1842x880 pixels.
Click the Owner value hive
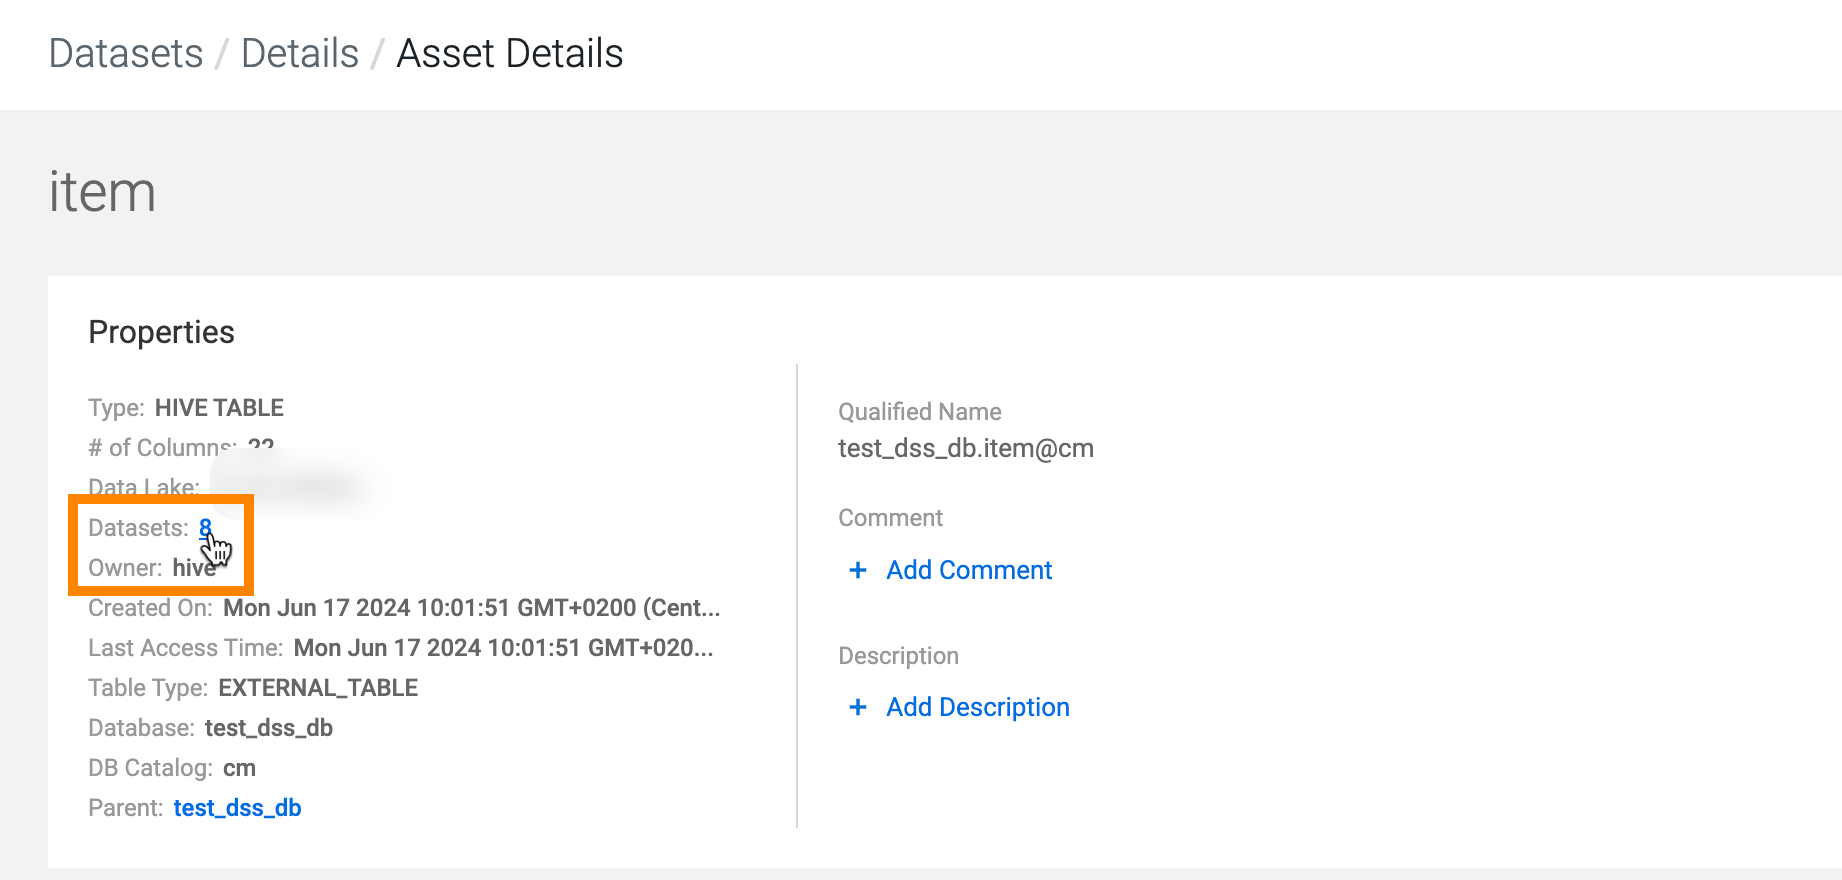tap(190, 568)
